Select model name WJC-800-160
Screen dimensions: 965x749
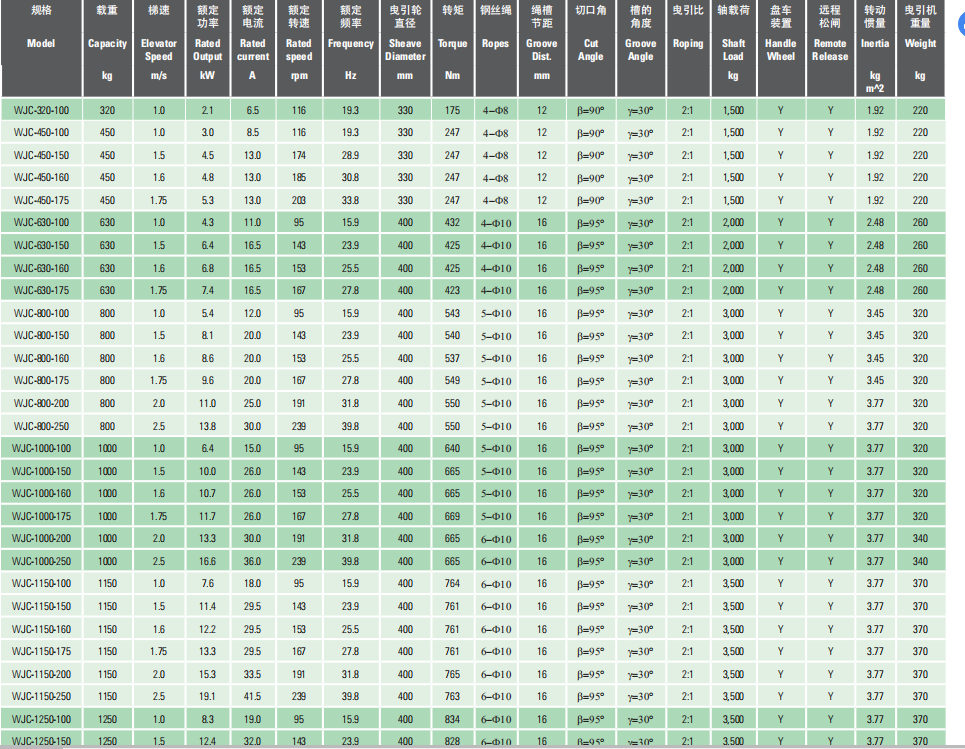tap(41, 358)
